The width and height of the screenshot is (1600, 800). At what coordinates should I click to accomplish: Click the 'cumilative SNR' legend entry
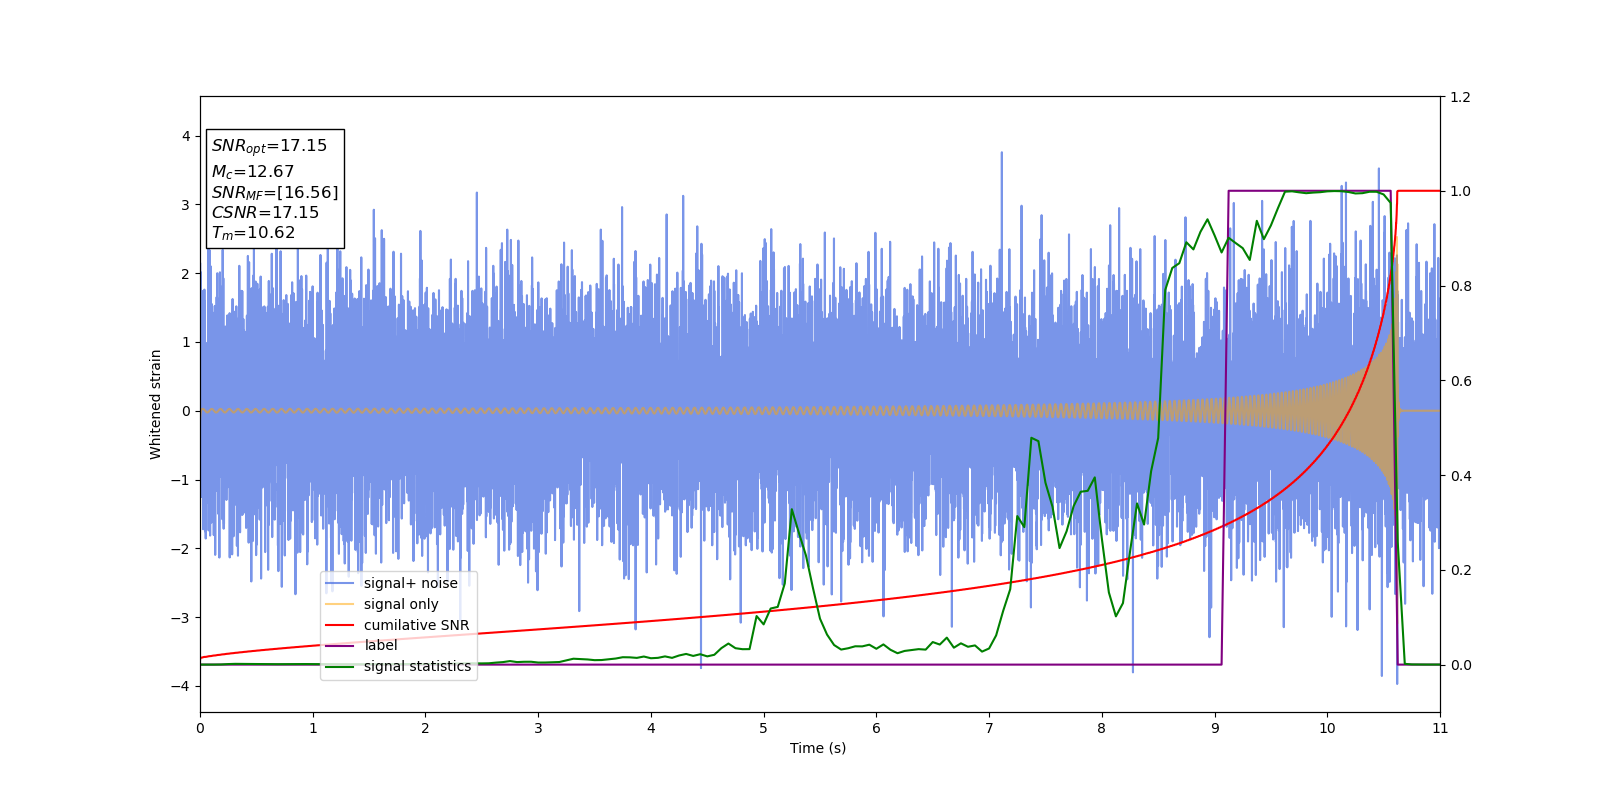416,625
